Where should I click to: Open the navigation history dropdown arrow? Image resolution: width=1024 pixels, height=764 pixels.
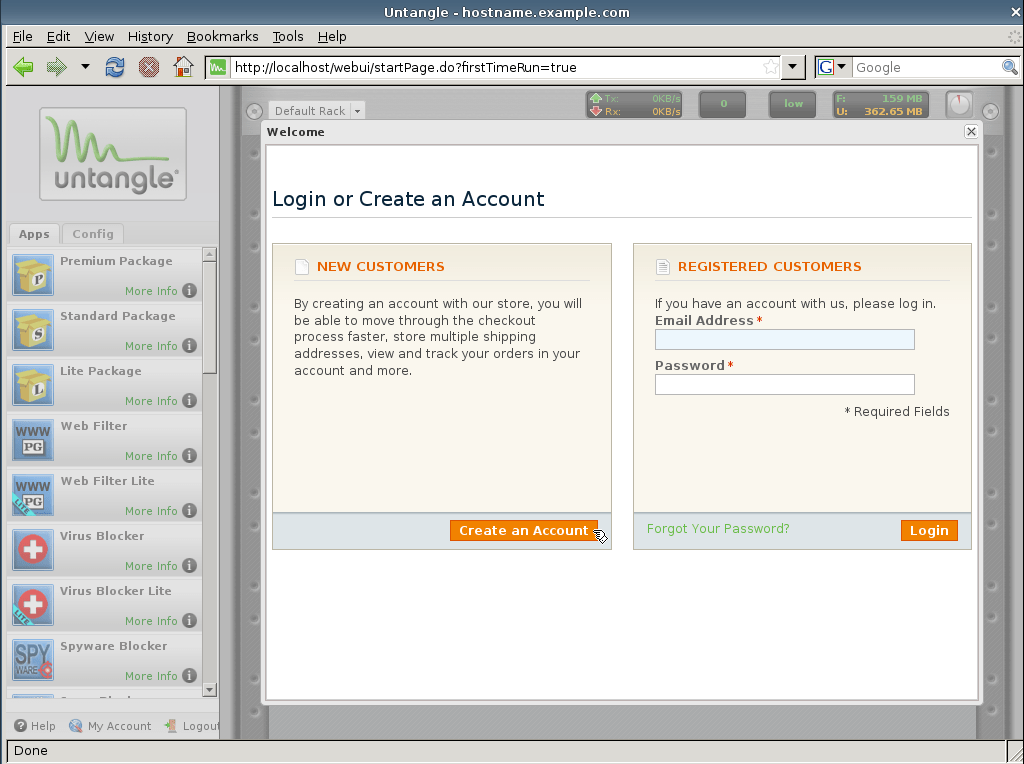(85, 67)
